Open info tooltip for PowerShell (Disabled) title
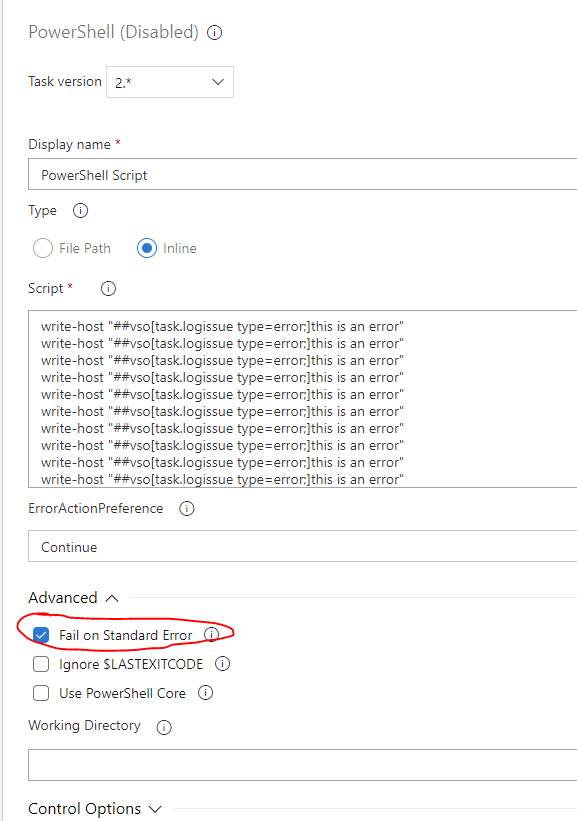 coord(214,31)
